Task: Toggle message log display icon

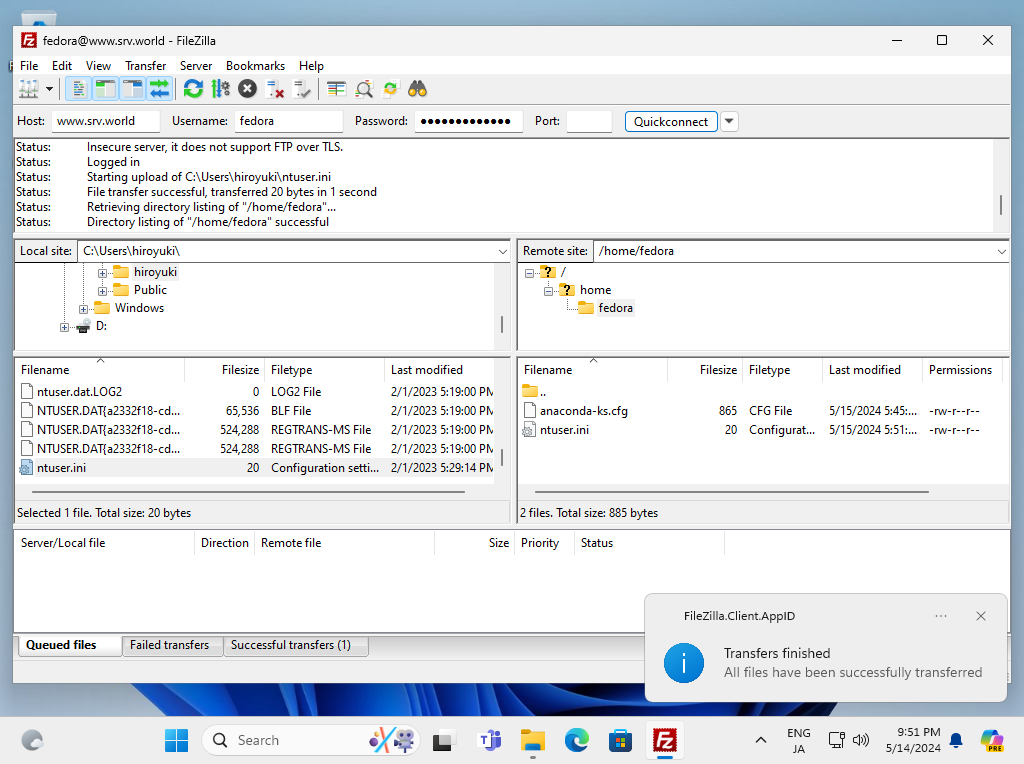Action: pyautogui.click(x=78, y=89)
